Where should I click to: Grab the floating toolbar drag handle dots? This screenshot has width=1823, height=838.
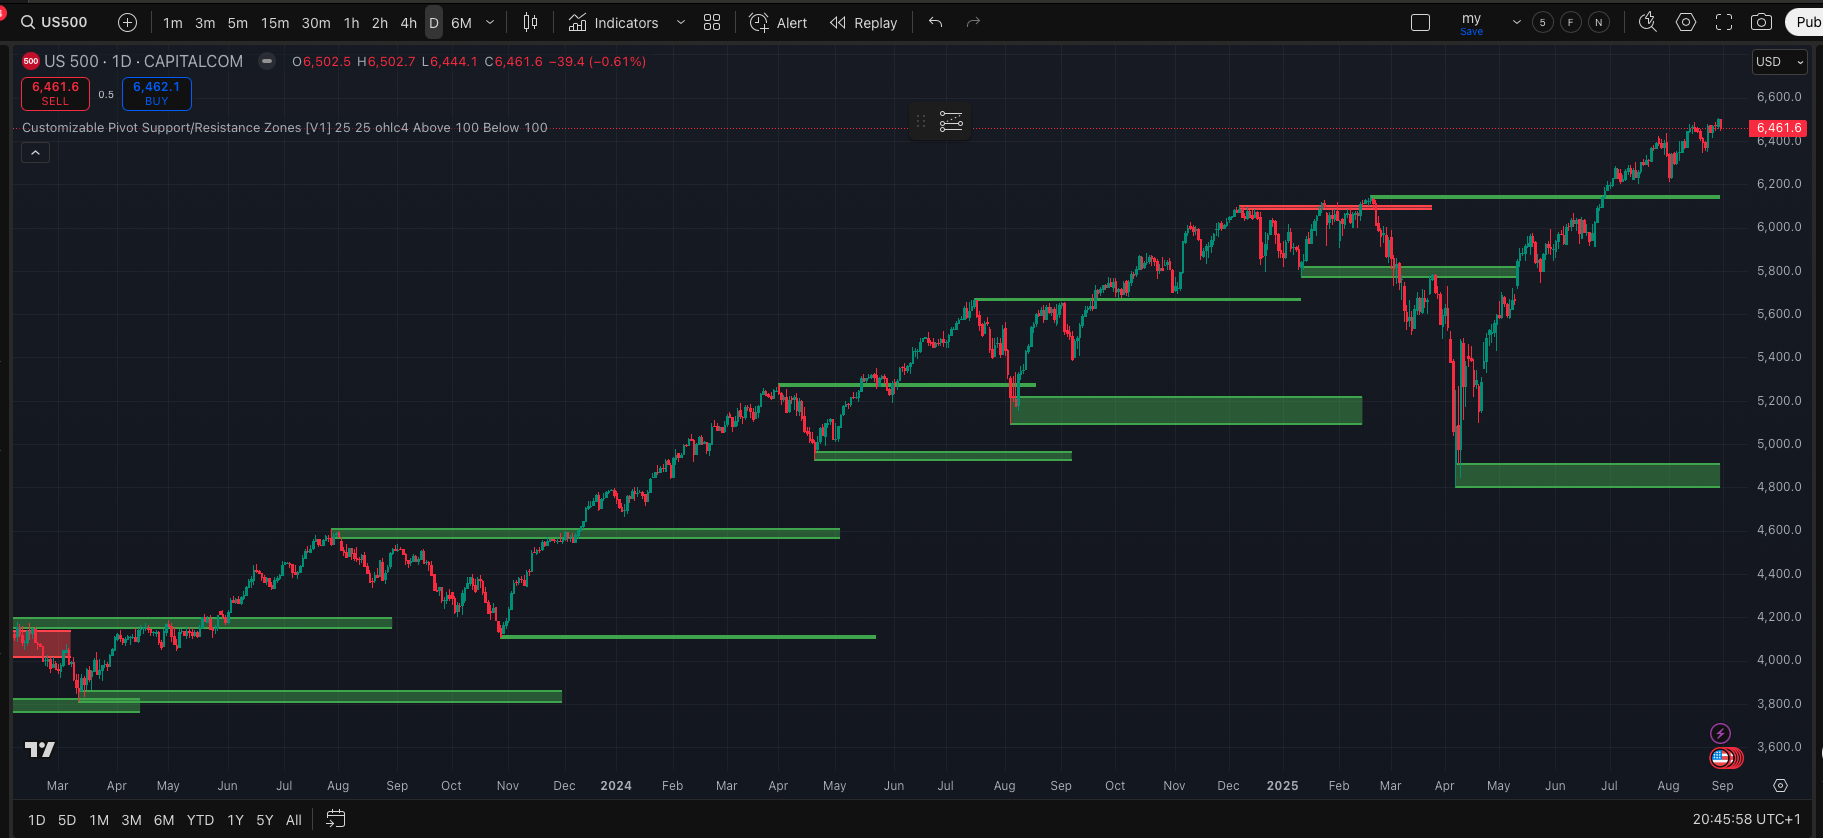(x=921, y=122)
